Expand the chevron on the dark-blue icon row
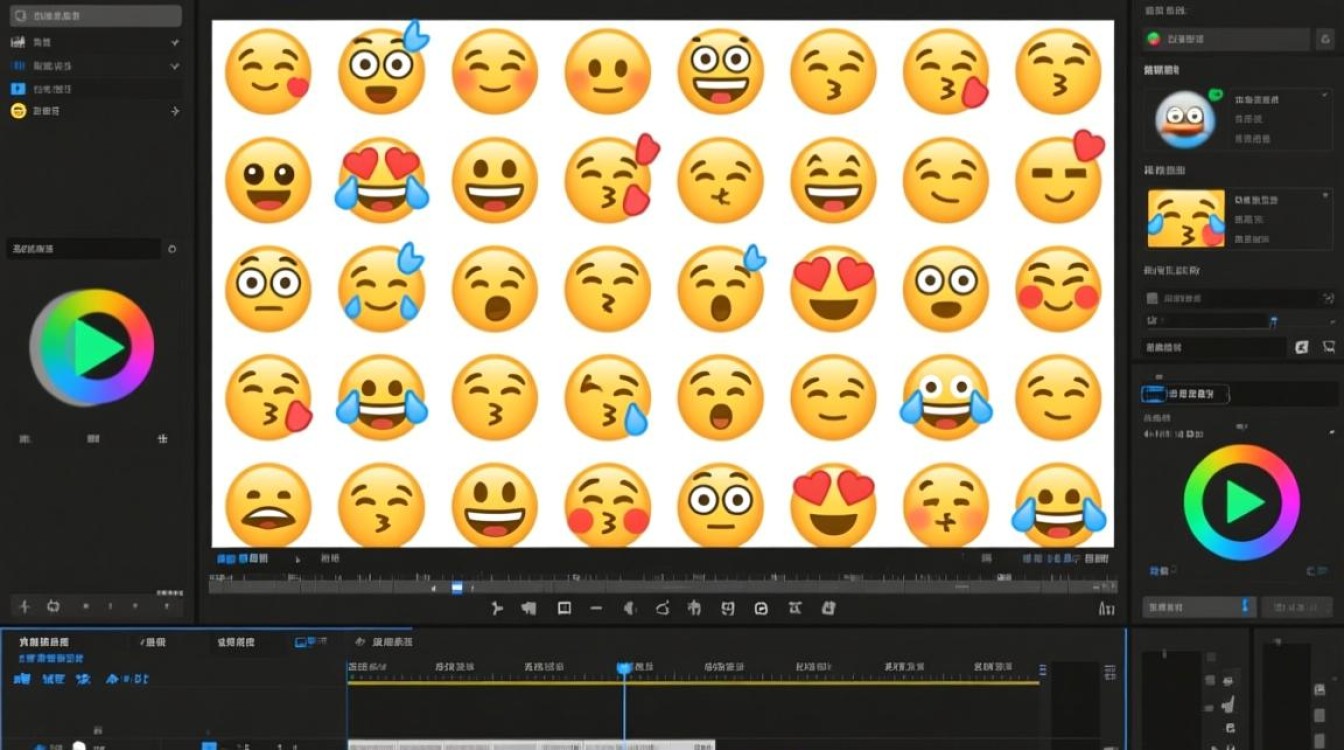Screen dimensions: 1344x750 point(175,66)
